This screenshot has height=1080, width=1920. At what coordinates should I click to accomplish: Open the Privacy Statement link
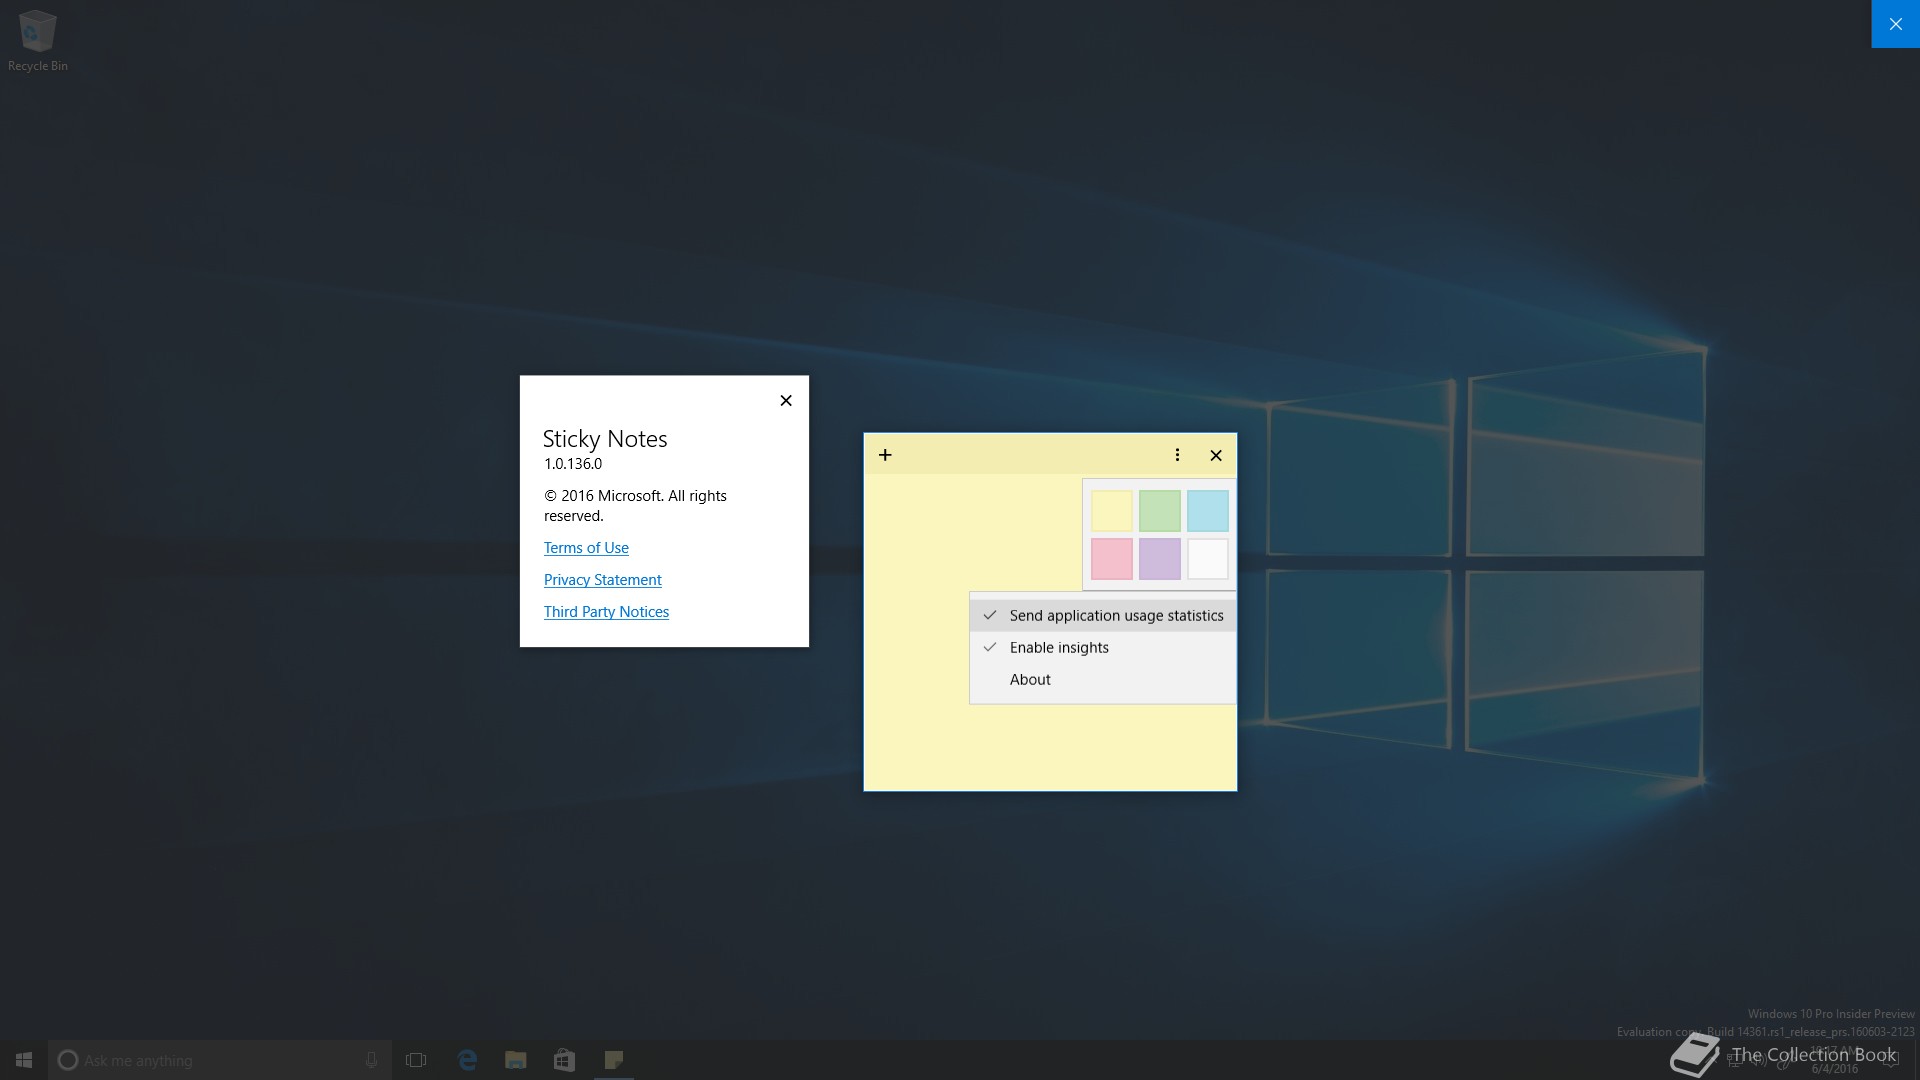(x=602, y=580)
